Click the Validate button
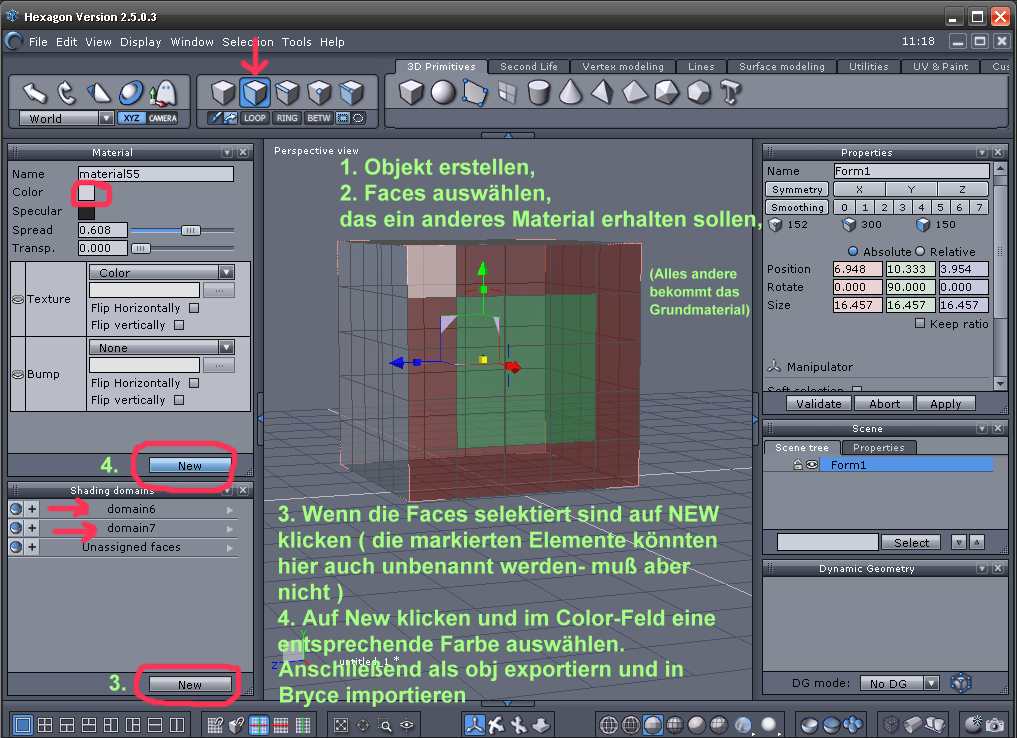Image resolution: width=1017 pixels, height=738 pixels. (x=819, y=403)
